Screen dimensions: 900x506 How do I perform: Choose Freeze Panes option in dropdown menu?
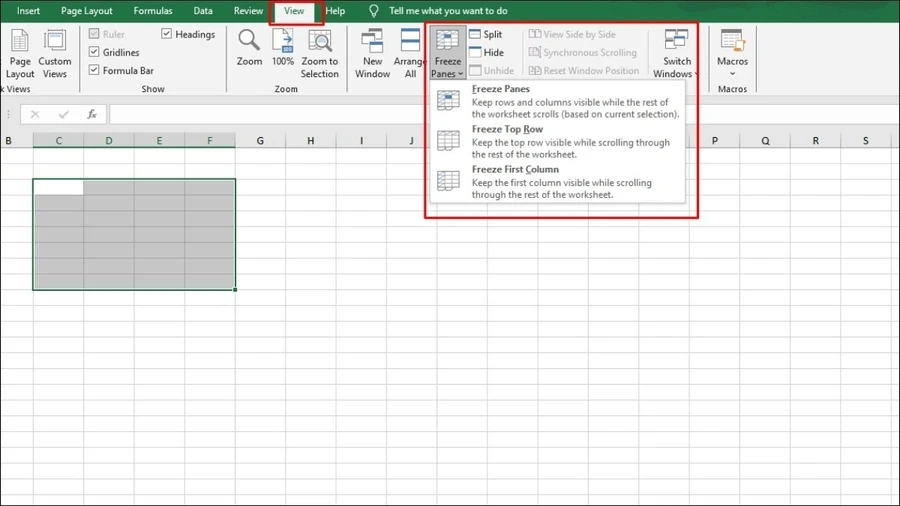[x=557, y=102]
